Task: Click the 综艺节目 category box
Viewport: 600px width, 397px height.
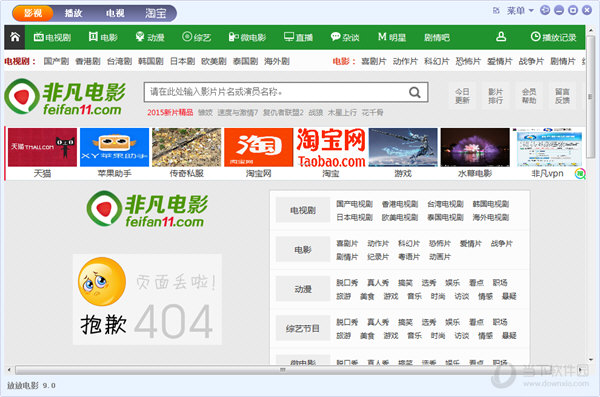Action: coord(303,328)
